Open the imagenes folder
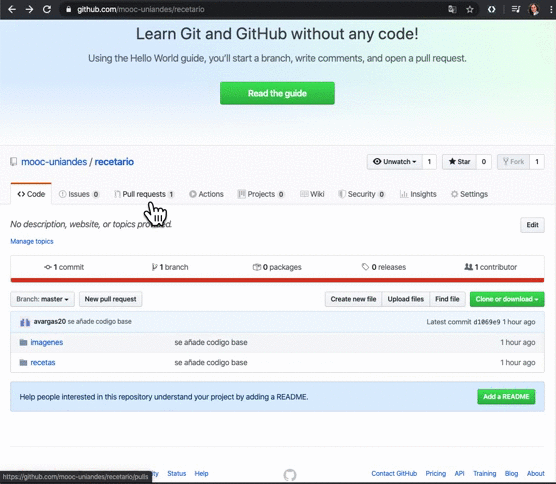 tap(47, 342)
